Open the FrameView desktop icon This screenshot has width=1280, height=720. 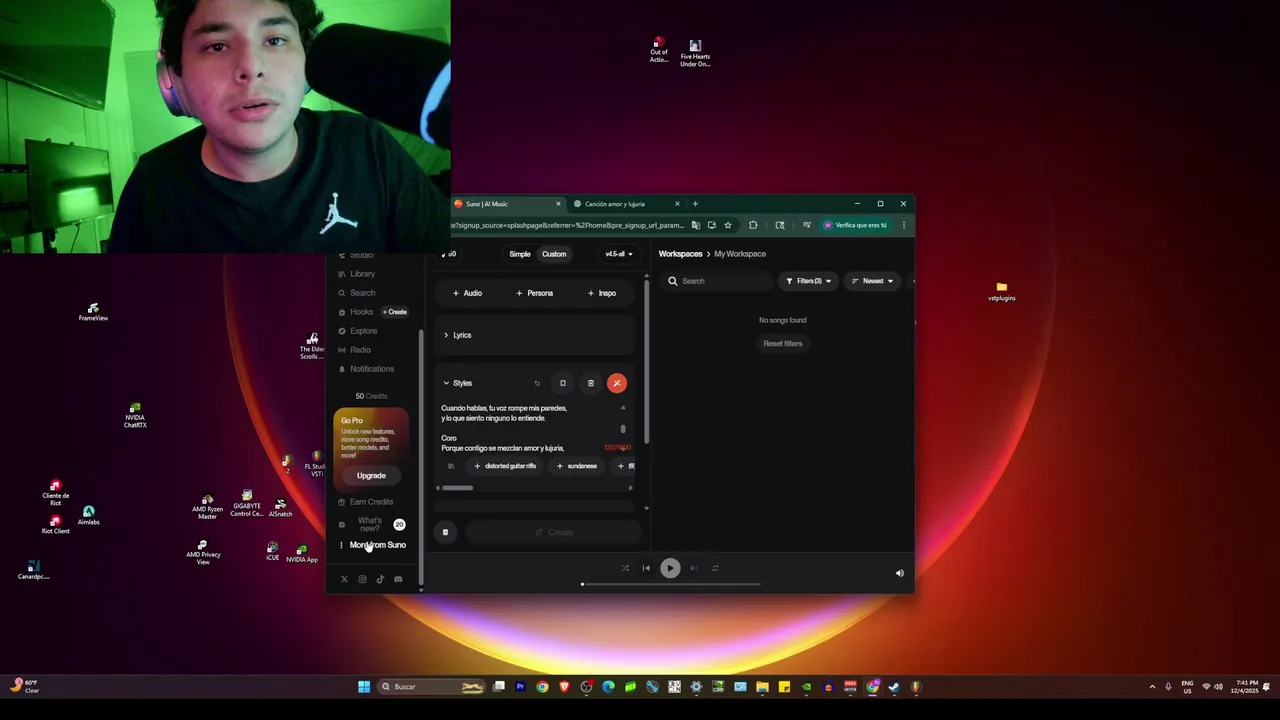pos(93,313)
